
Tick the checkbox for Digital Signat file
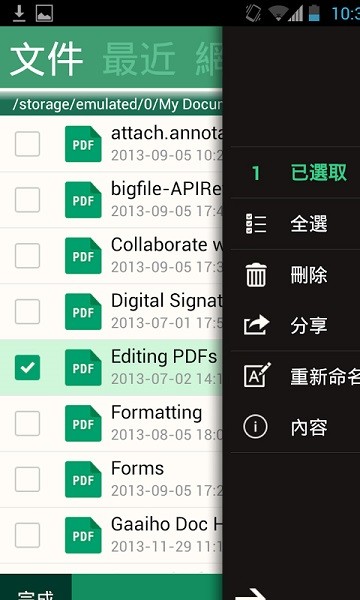coord(27,311)
